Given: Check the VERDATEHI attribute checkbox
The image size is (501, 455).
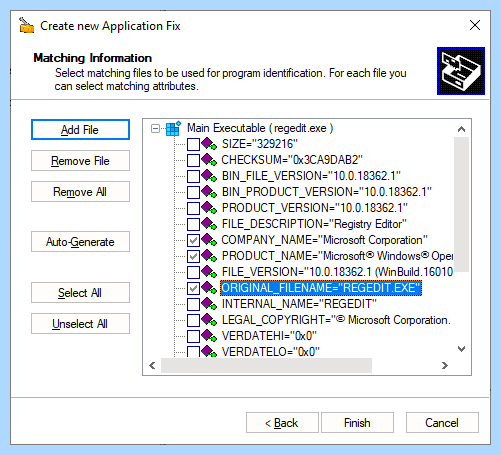Looking at the screenshot, I should tap(193, 336).
